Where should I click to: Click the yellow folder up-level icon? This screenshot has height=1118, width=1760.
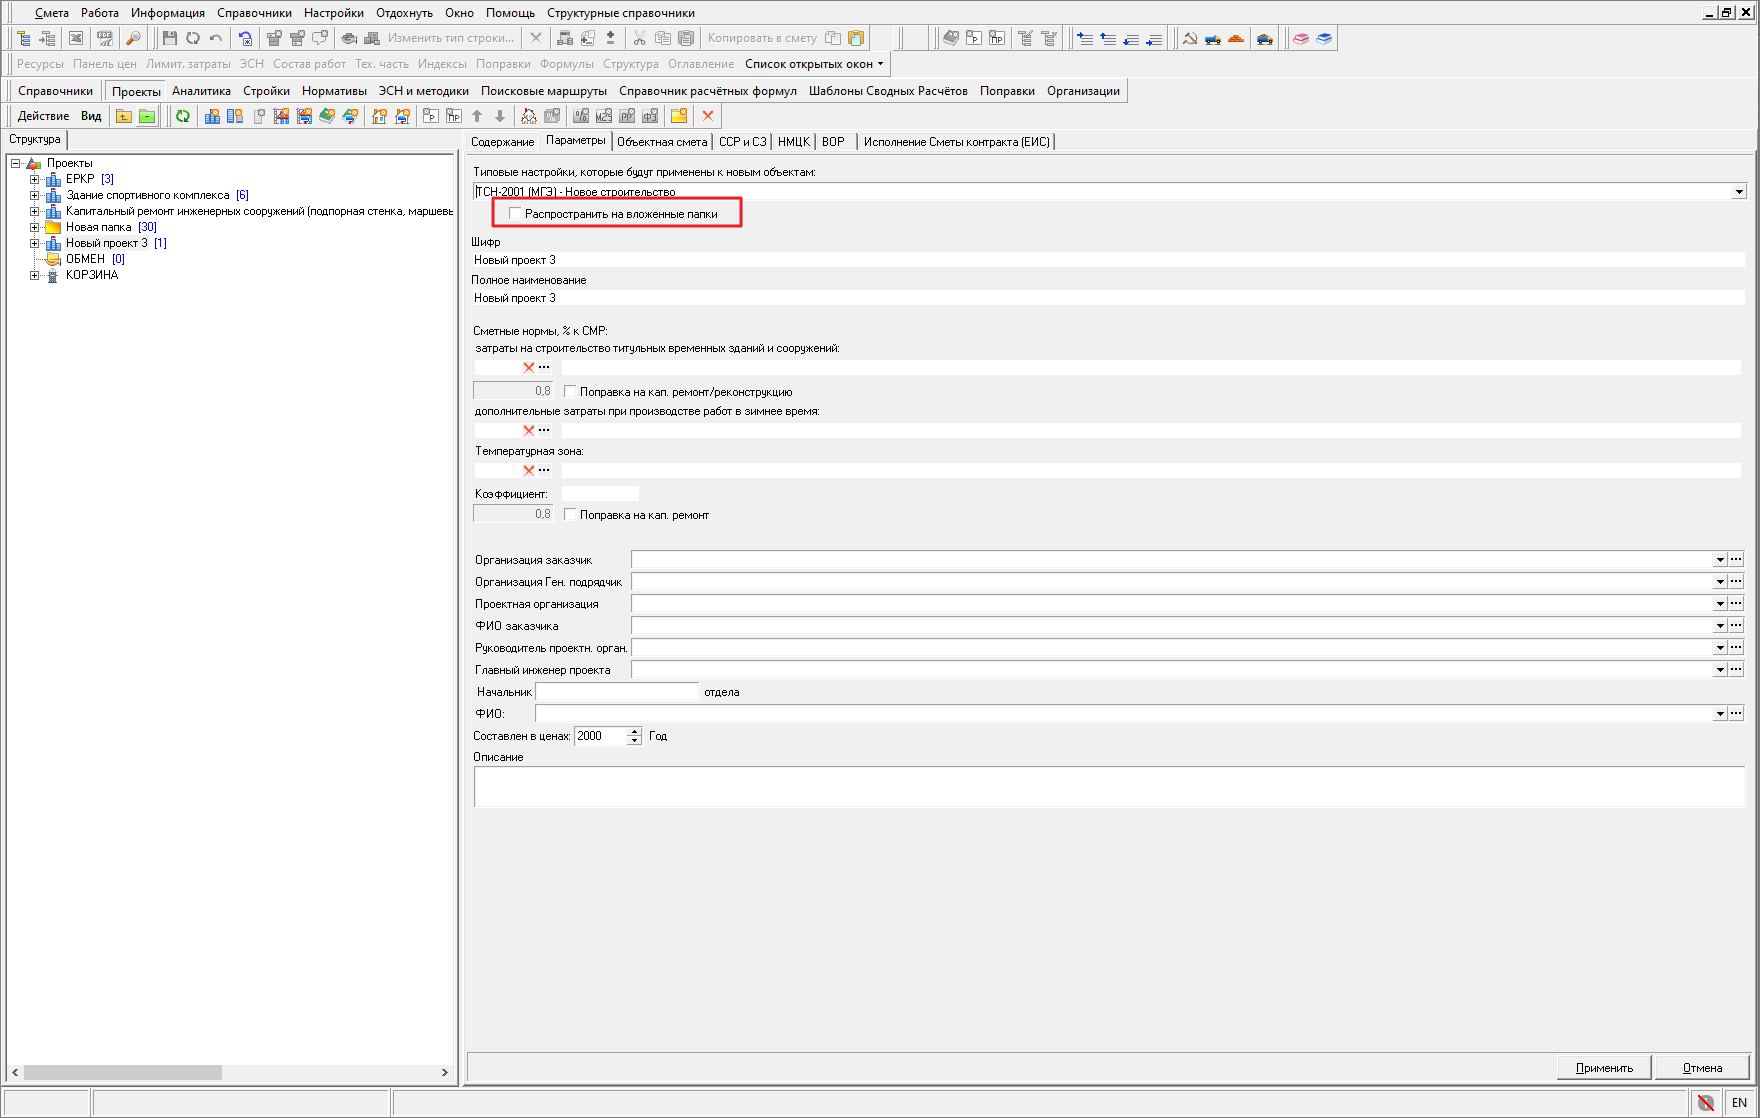point(124,116)
